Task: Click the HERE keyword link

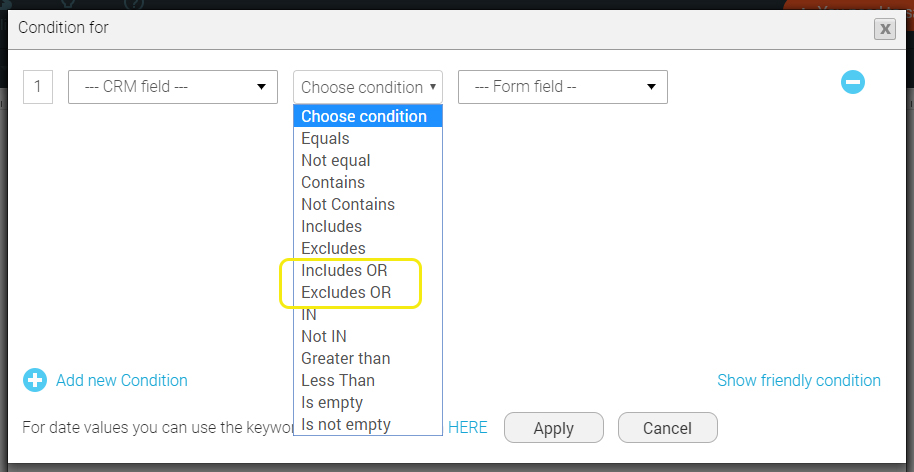Action: click(x=467, y=427)
